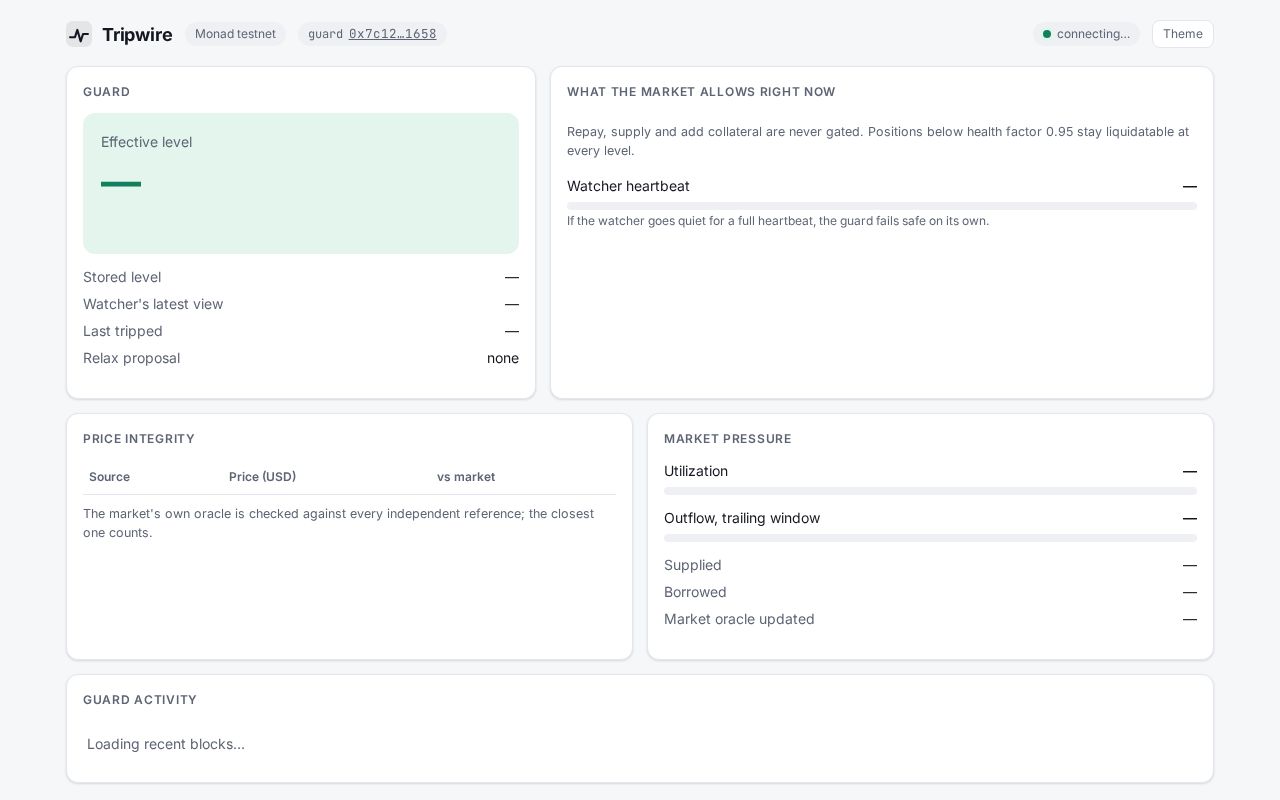The width and height of the screenshot is (1280, 800).
Task: Click the watcher goes quiet helper text
Action: click(778, 221)
